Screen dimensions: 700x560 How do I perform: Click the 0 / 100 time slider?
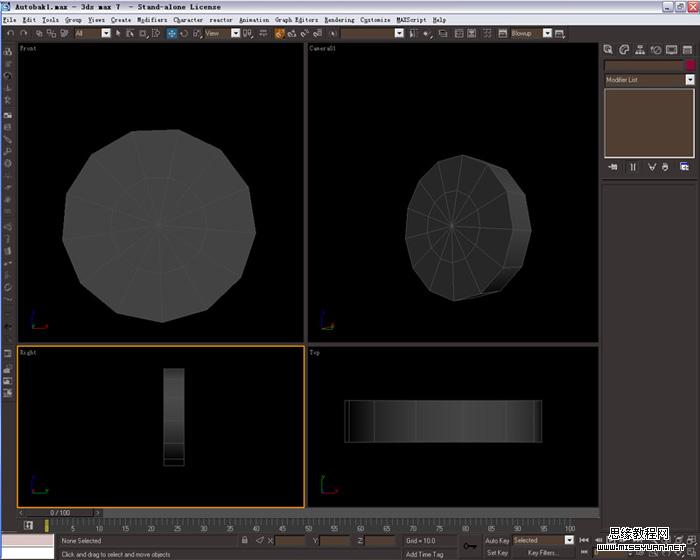pos(59,513)
